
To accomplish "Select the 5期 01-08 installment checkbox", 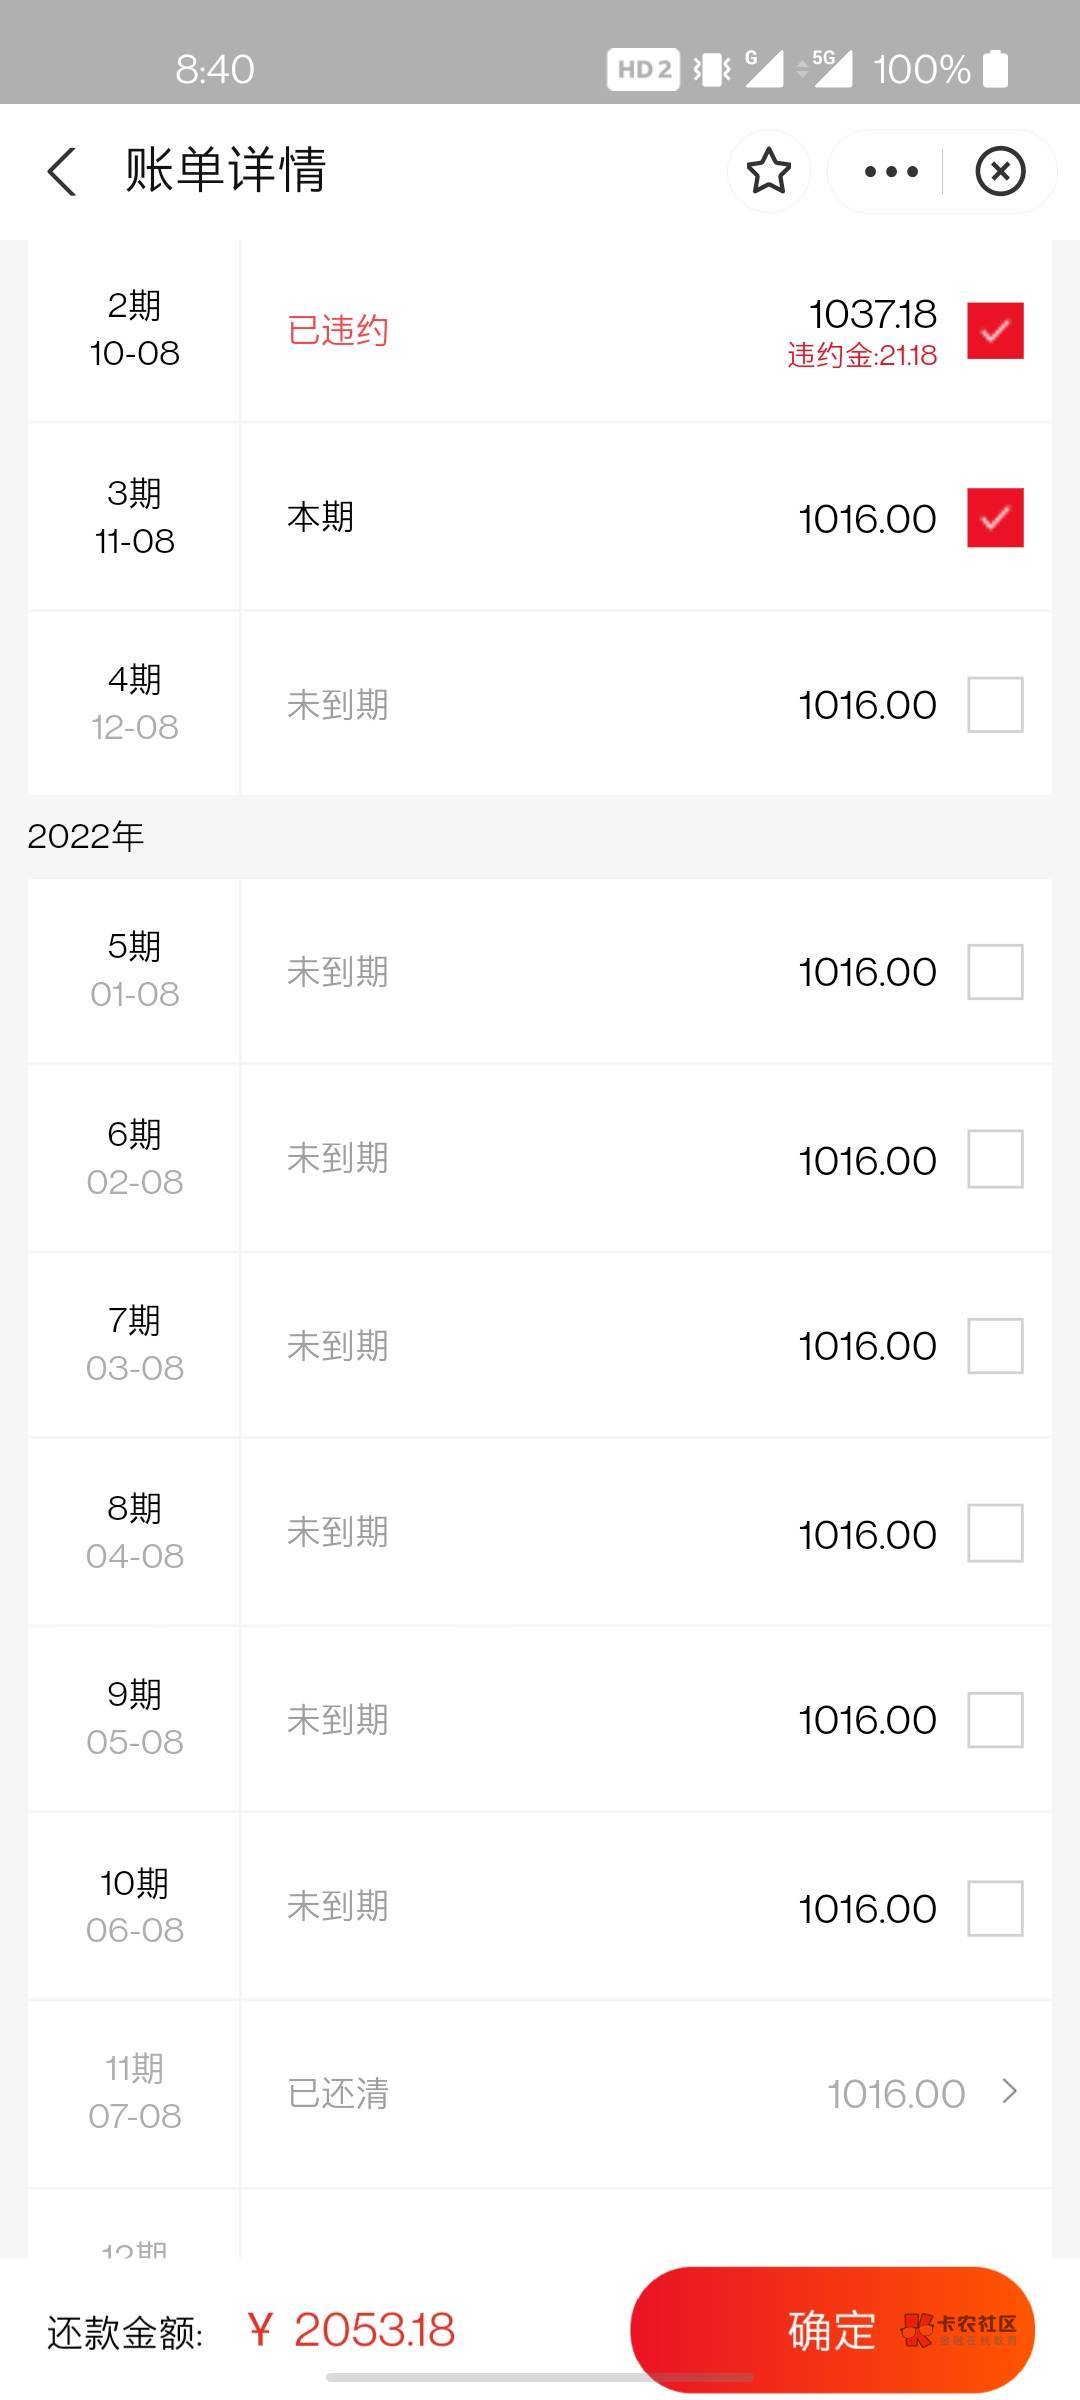I will (995, 972).
